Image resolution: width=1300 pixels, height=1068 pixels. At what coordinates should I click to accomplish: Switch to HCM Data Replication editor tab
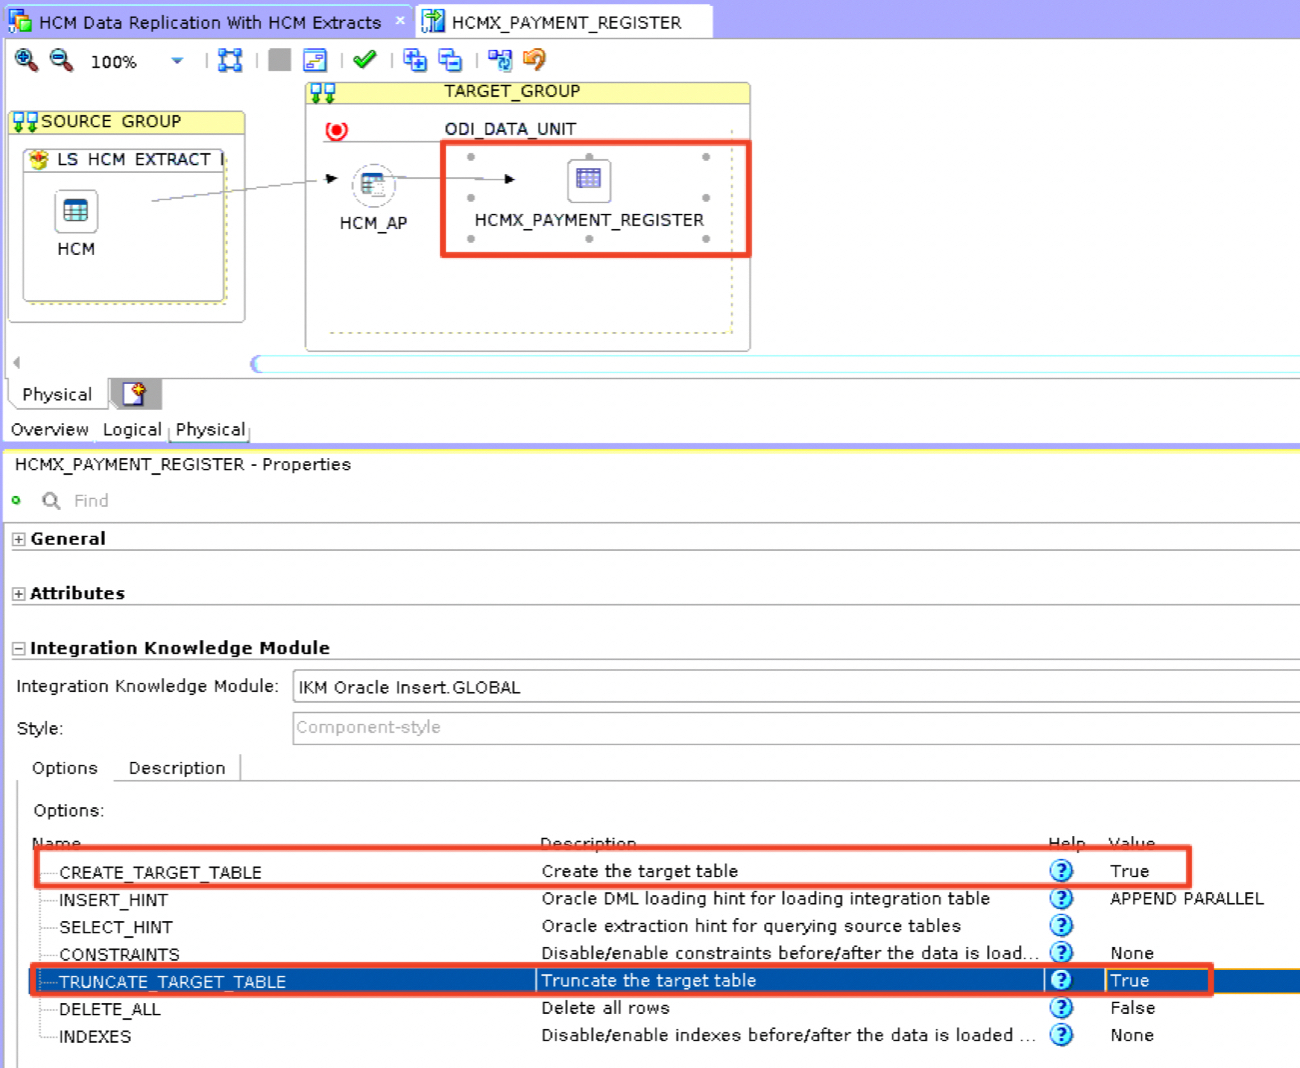point(210,22)
